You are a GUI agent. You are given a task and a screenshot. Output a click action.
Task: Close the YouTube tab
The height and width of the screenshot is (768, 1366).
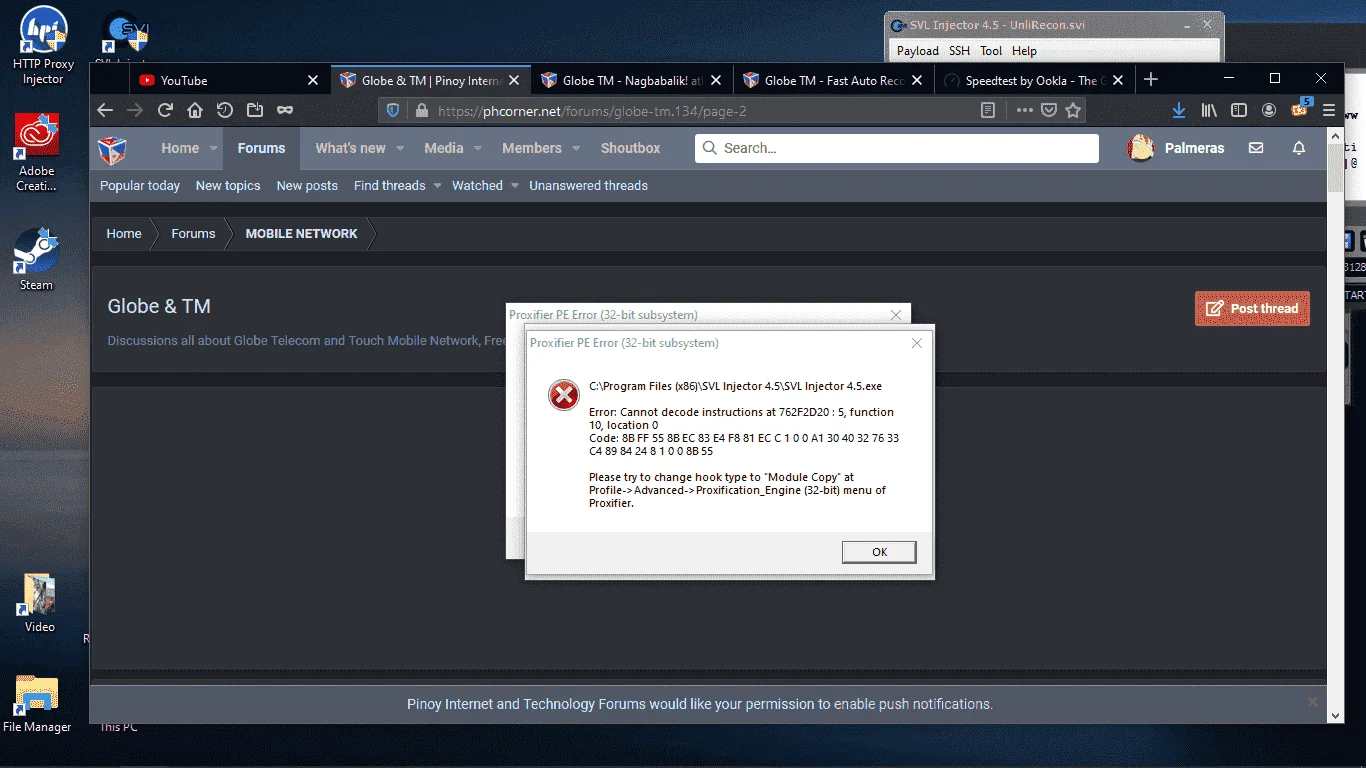coord(313,81)
